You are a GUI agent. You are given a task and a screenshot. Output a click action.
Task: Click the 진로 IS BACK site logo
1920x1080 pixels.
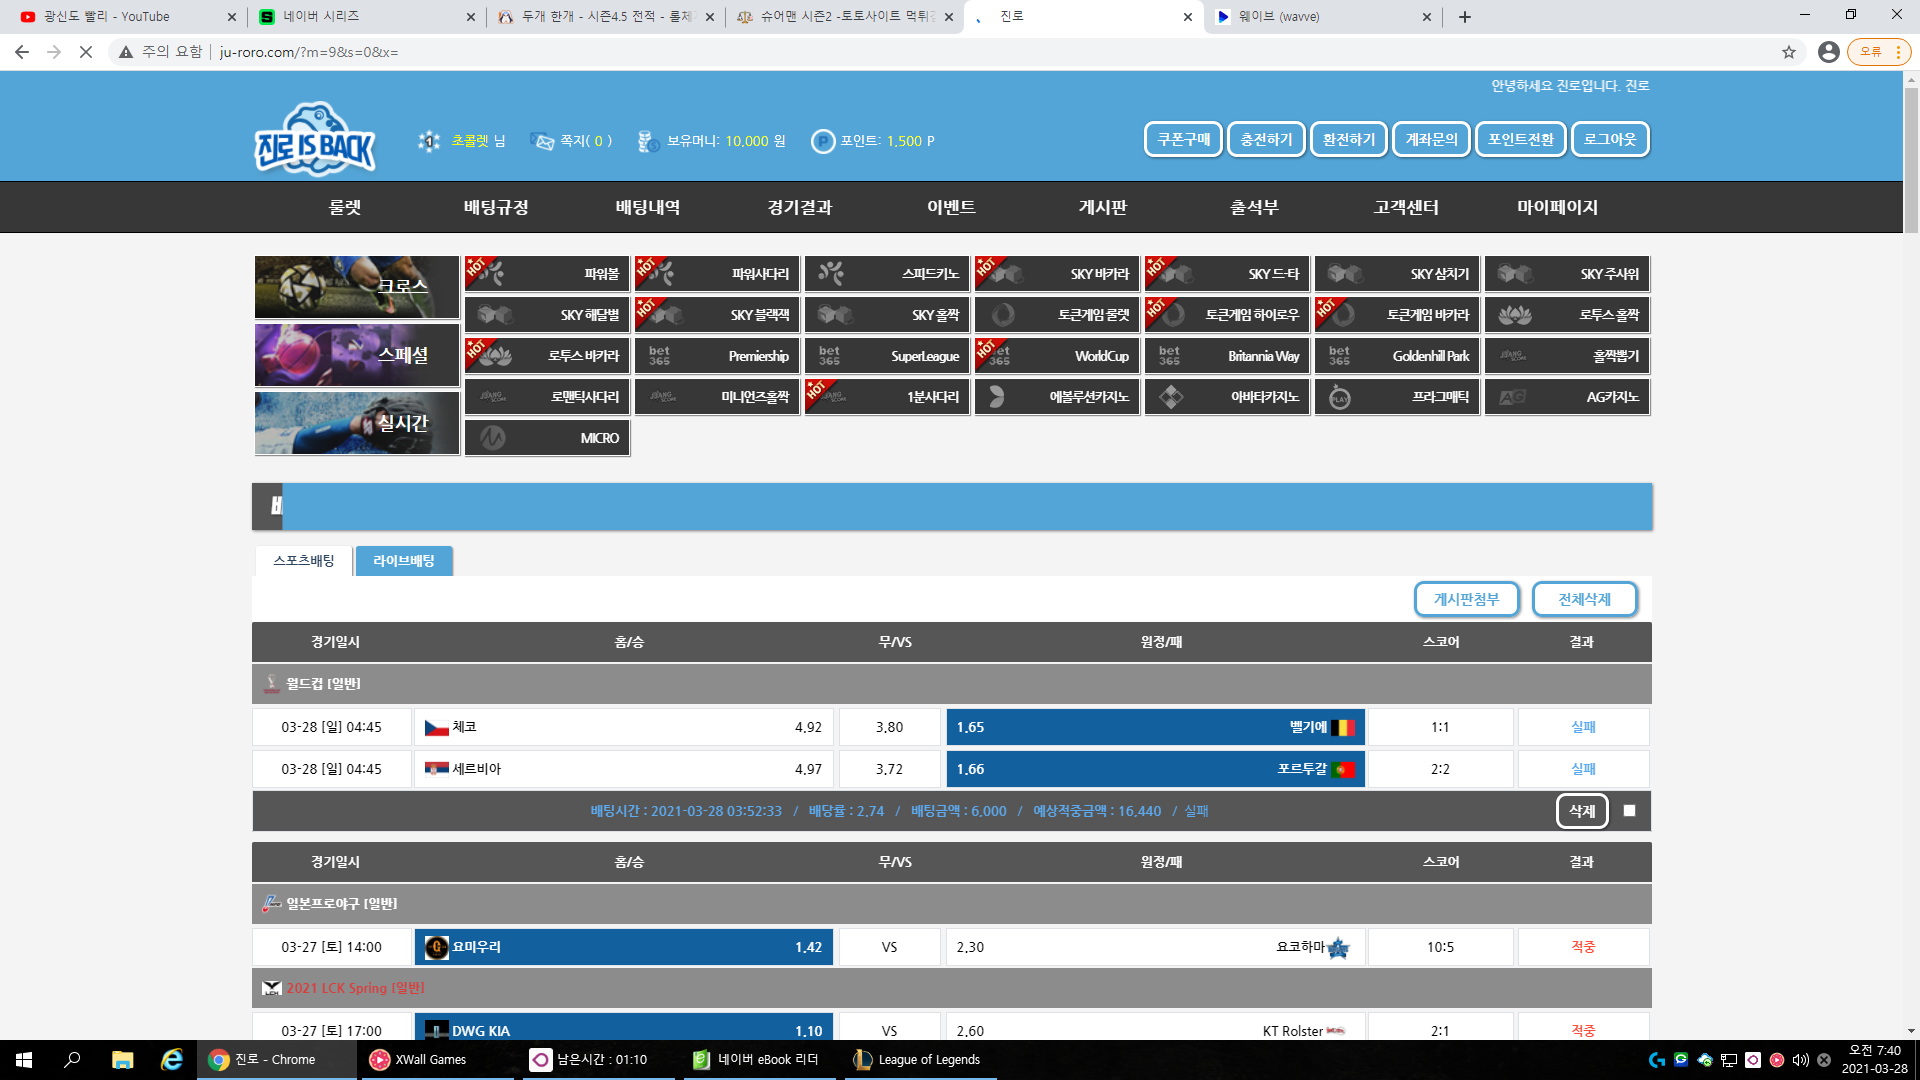315,140
